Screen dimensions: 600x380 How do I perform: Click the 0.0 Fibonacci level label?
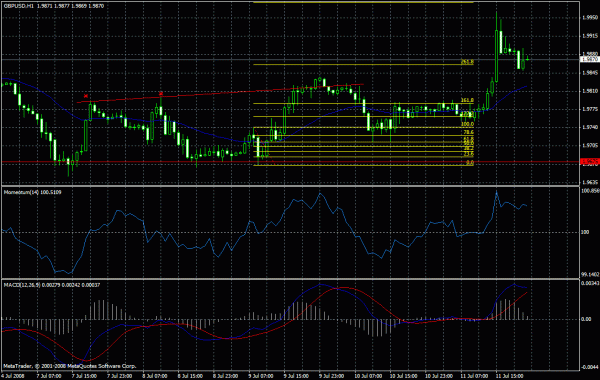coord(470,163)
